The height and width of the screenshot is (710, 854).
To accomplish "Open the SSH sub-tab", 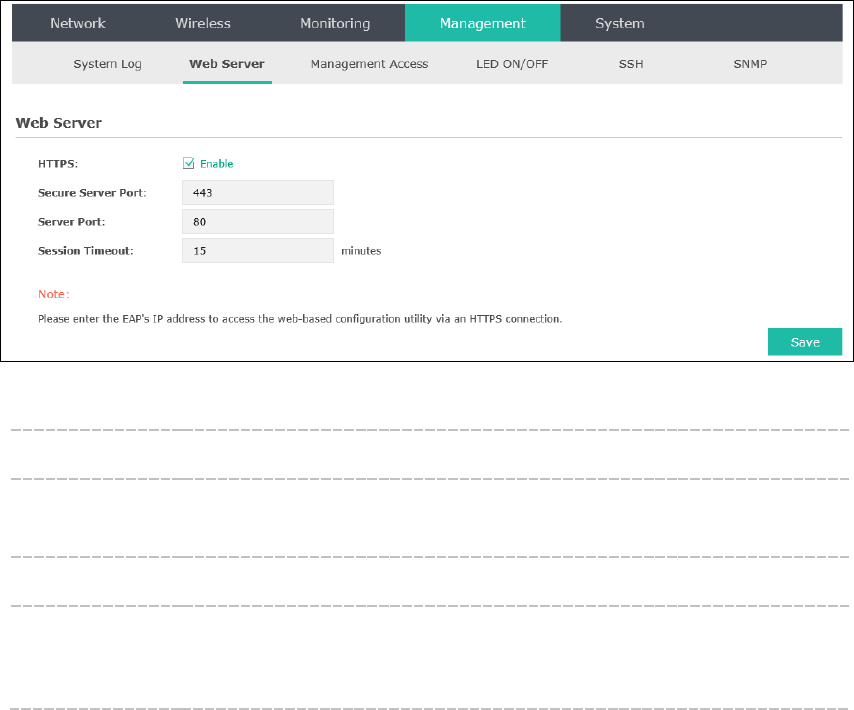I will [x=631, y=64].
